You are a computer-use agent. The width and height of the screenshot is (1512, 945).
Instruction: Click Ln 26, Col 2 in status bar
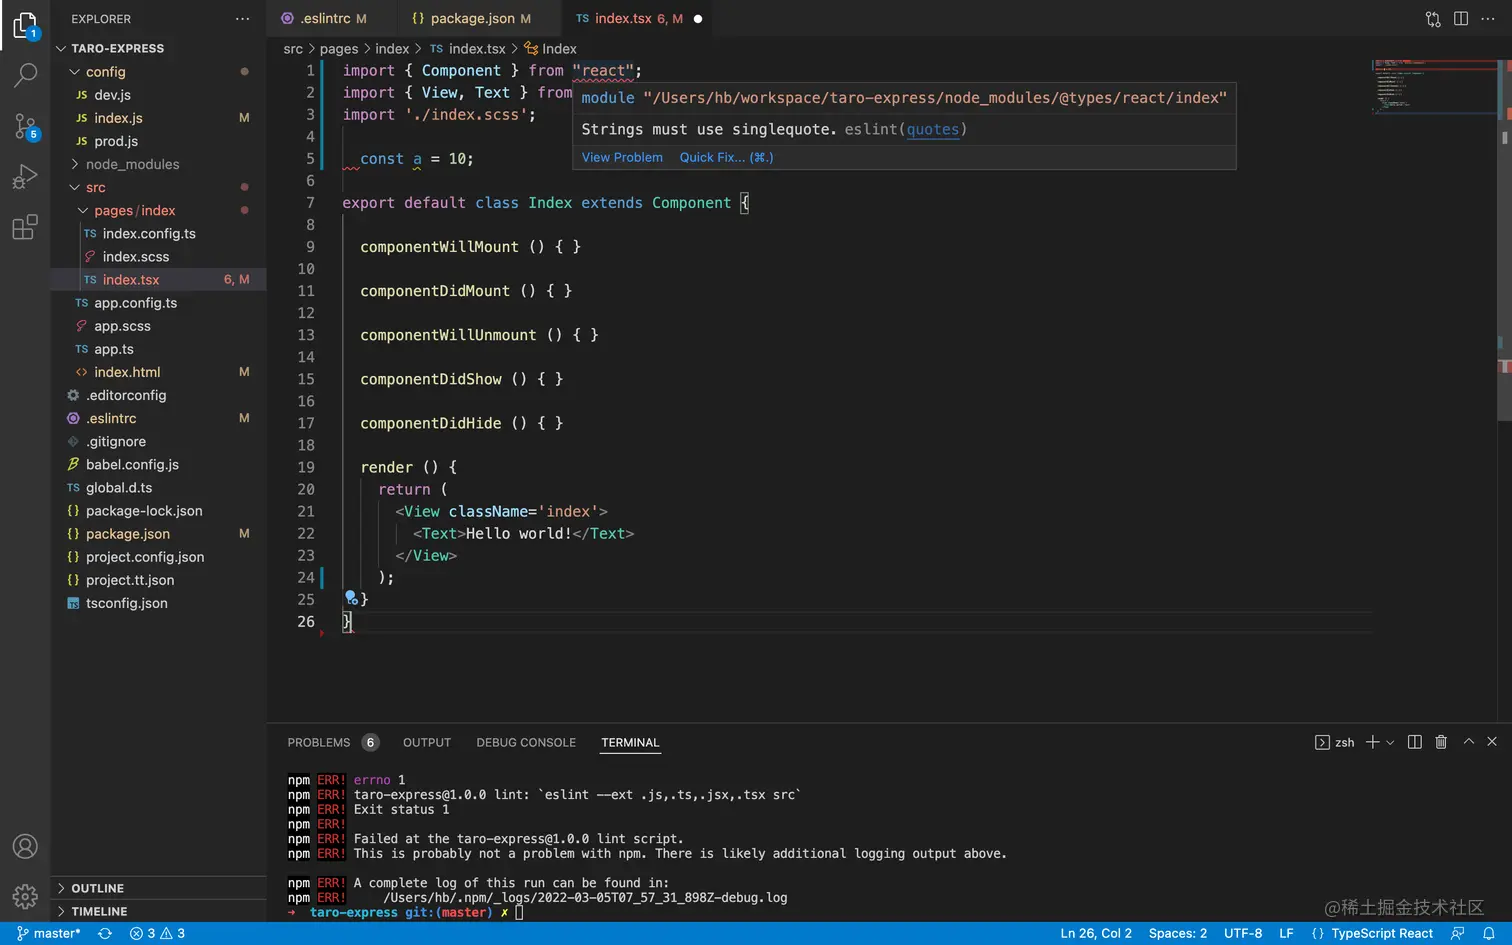pos(1096,933)
